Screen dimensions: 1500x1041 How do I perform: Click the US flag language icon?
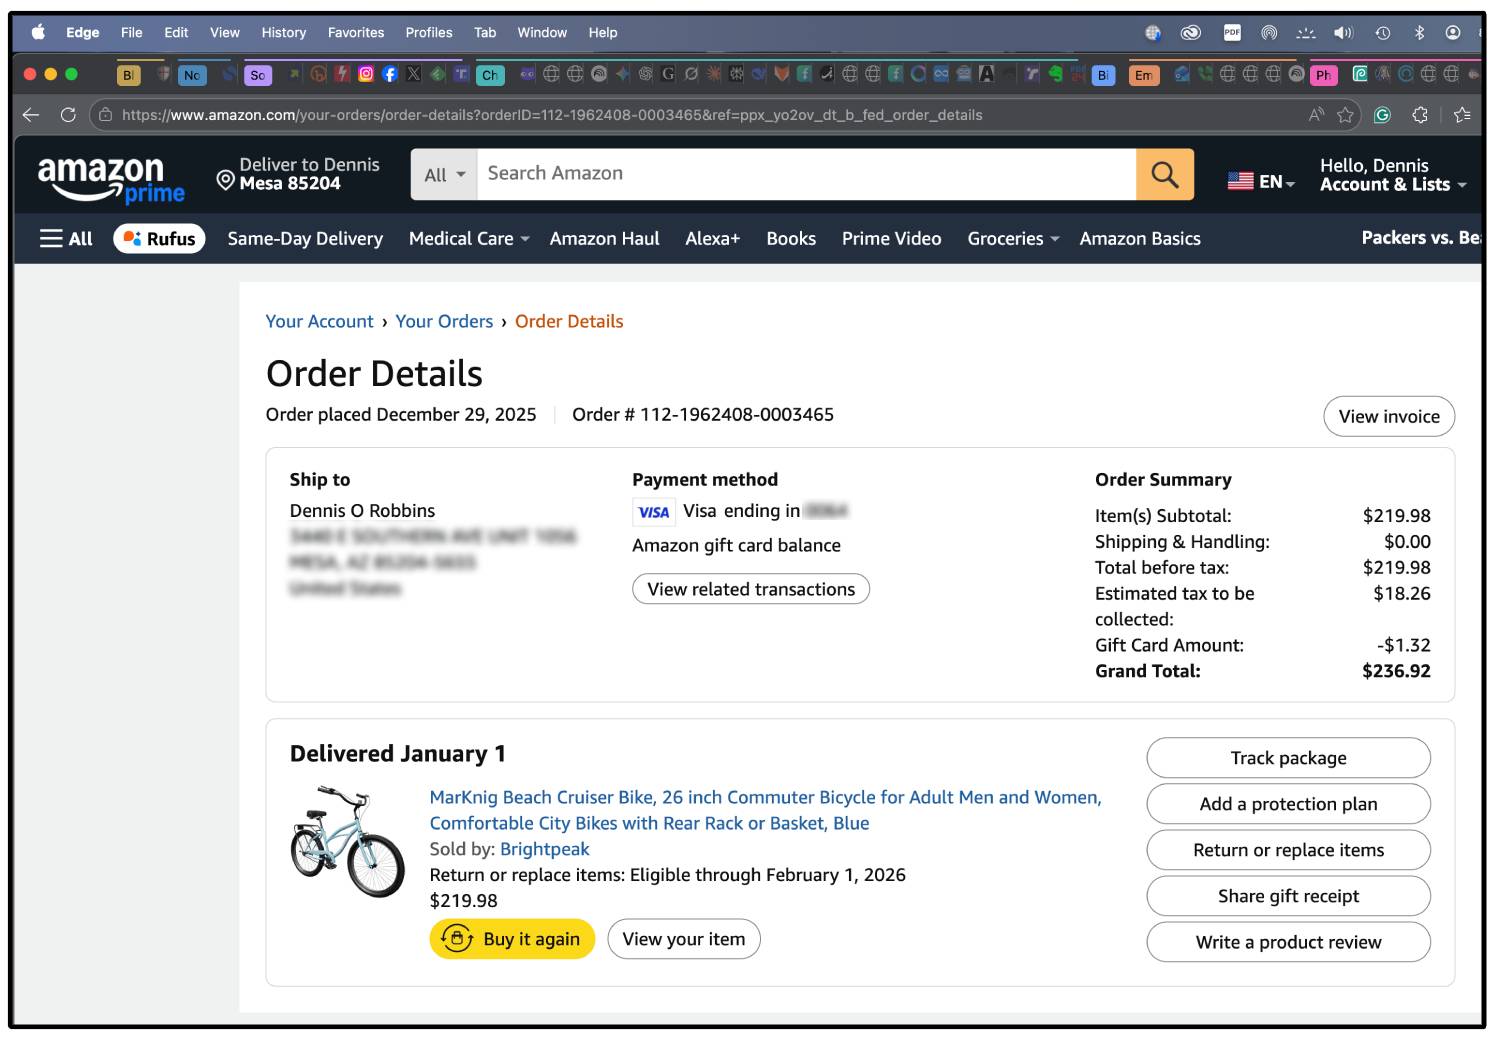(1240, 180)
